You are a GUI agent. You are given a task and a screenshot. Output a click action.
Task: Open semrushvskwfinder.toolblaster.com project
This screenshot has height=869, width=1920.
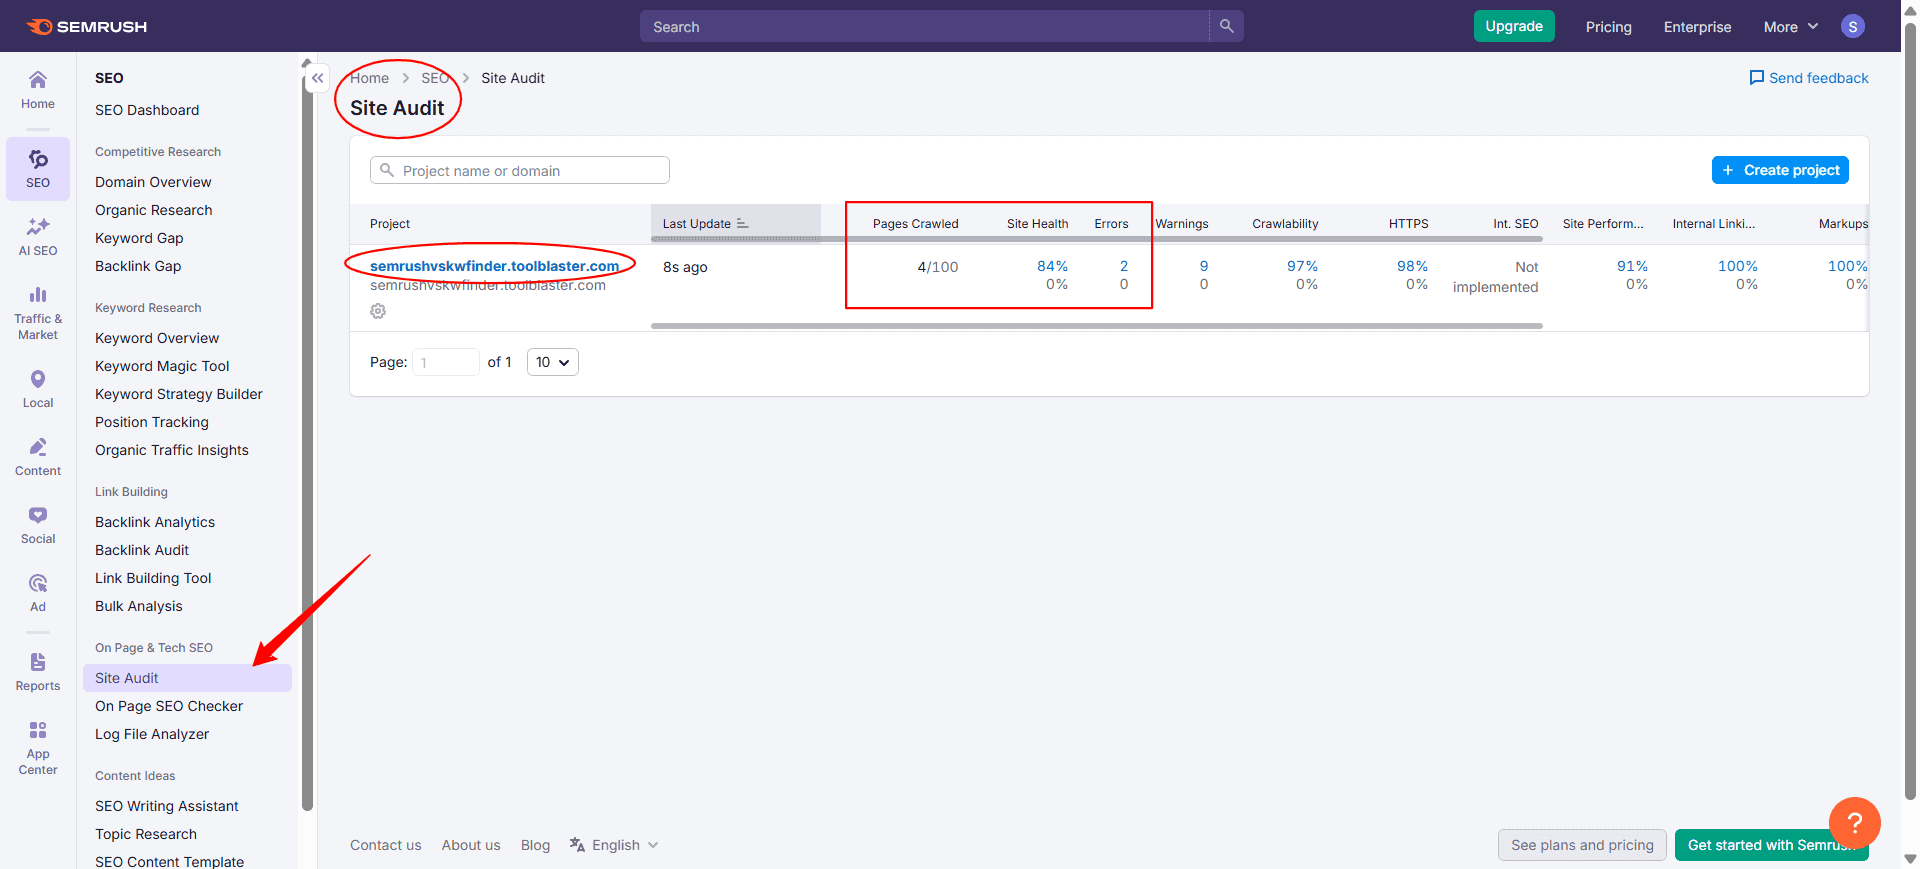pos(494,266)
